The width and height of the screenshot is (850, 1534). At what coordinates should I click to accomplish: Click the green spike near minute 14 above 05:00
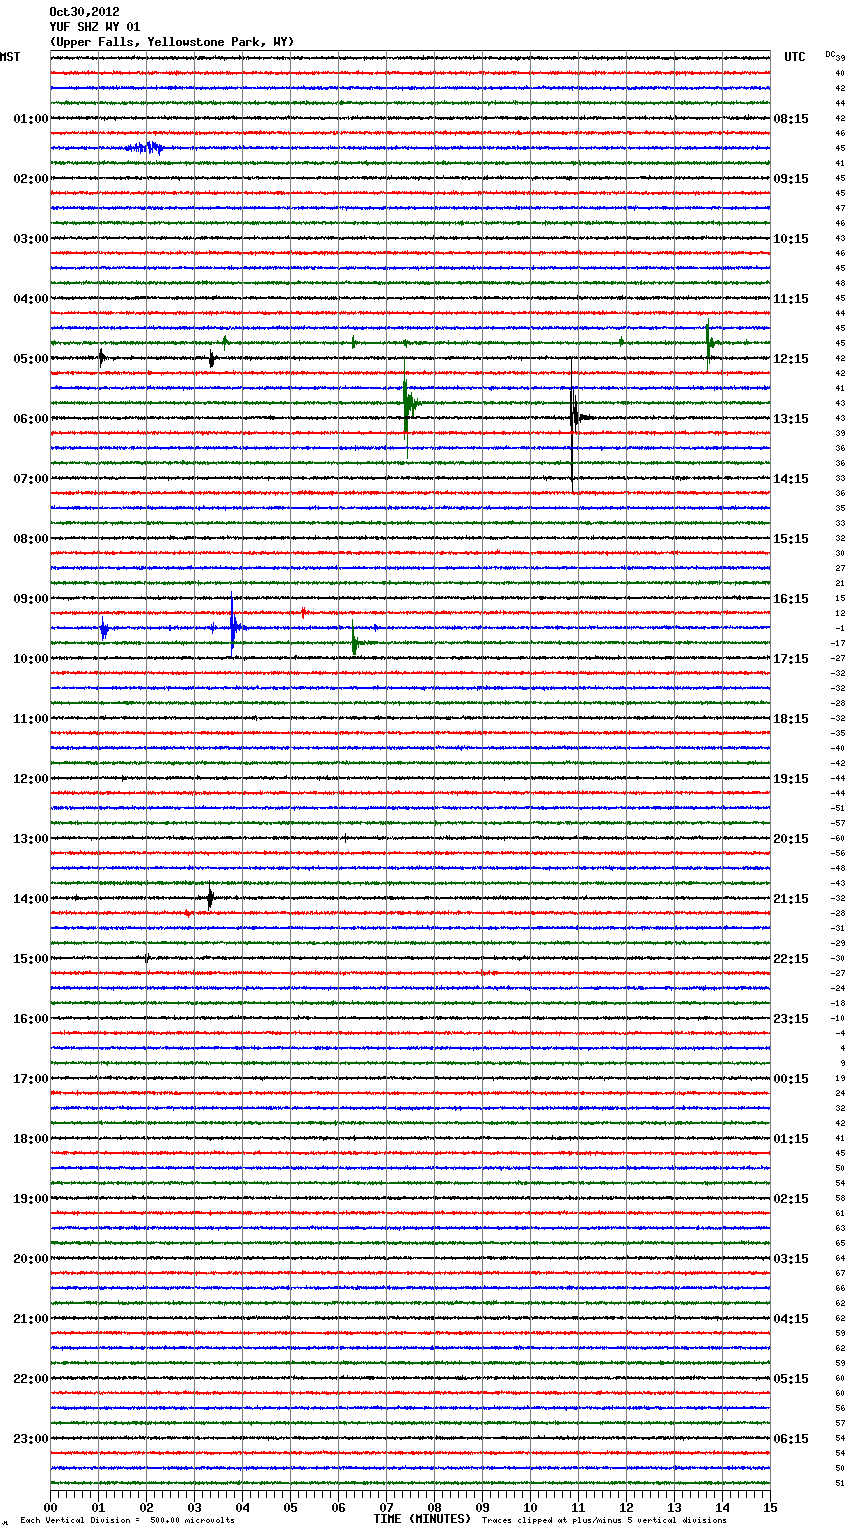(x=708, y=342)
